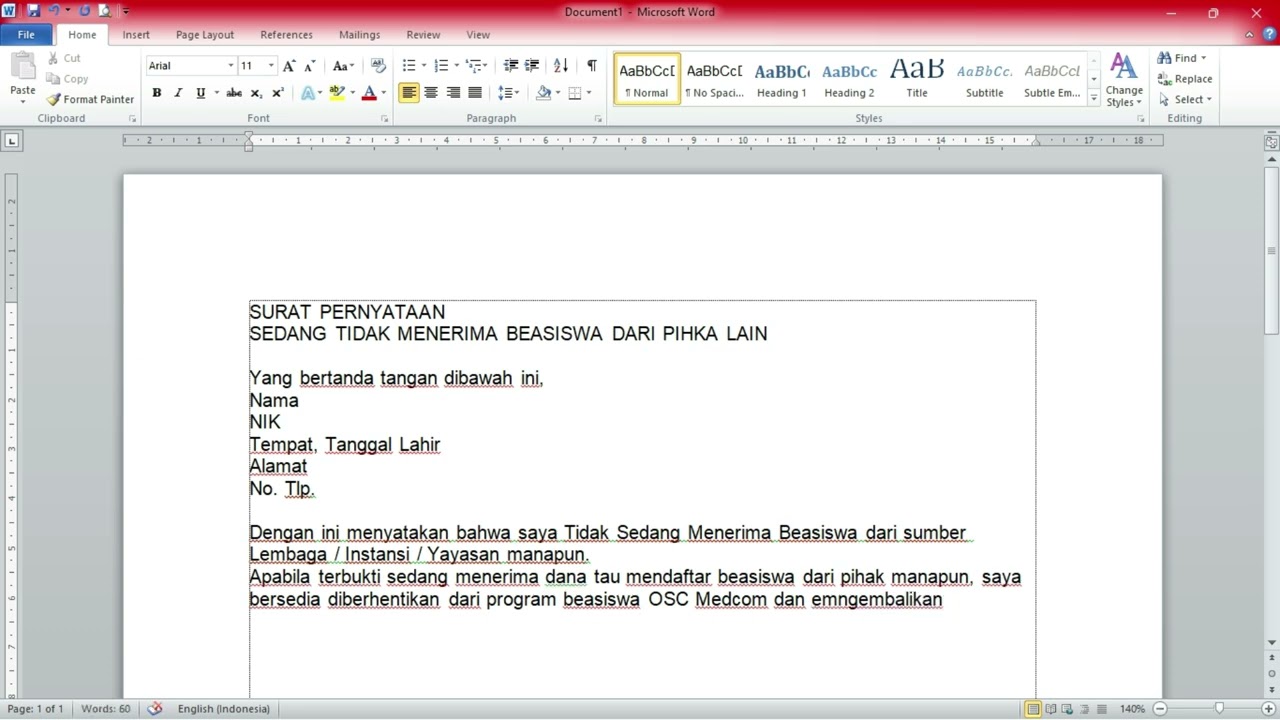The width and height of the screenshot is (1280, 720).
Task: Click Find in Editing group
Action: point(1181,58)
